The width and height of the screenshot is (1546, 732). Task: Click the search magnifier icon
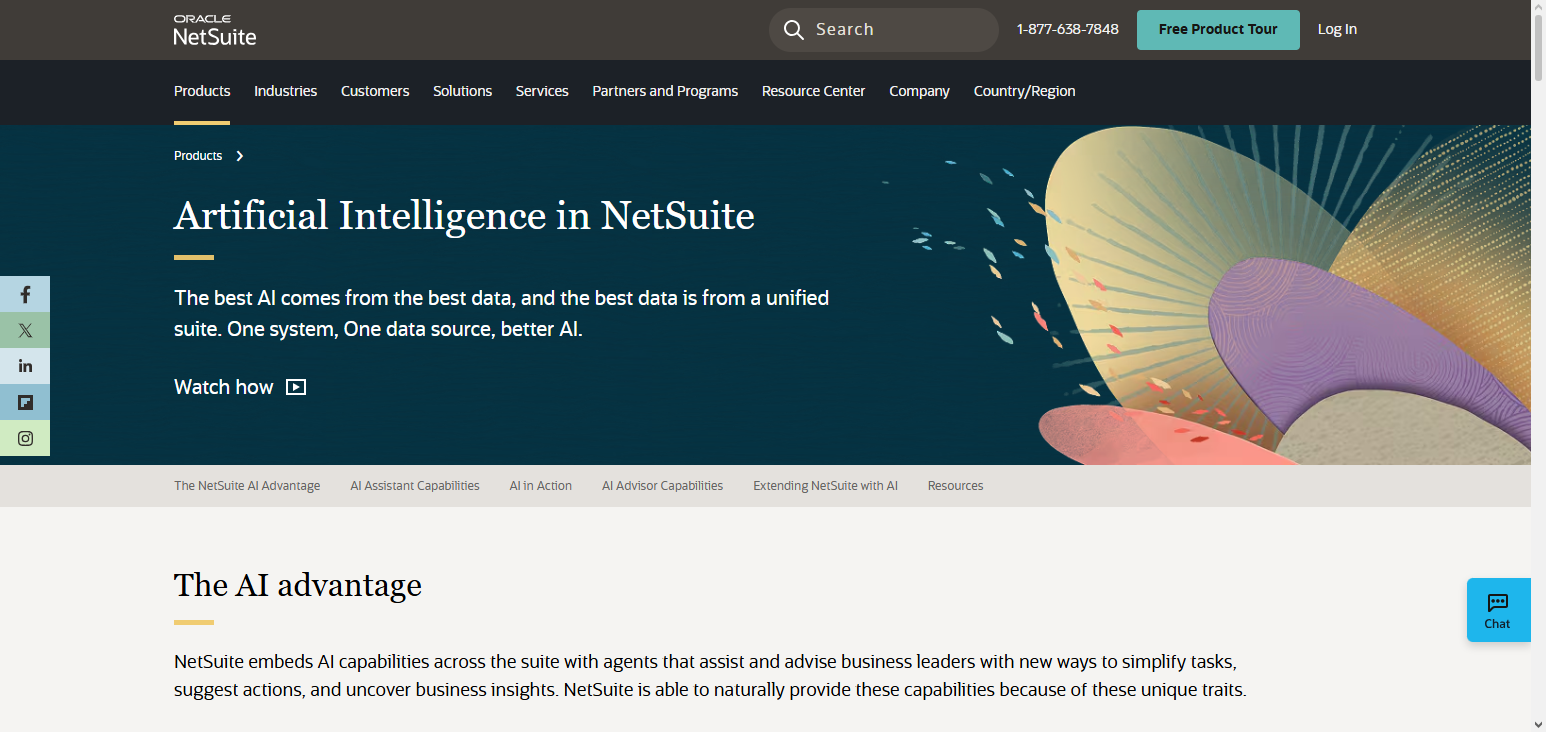point(793,29)
